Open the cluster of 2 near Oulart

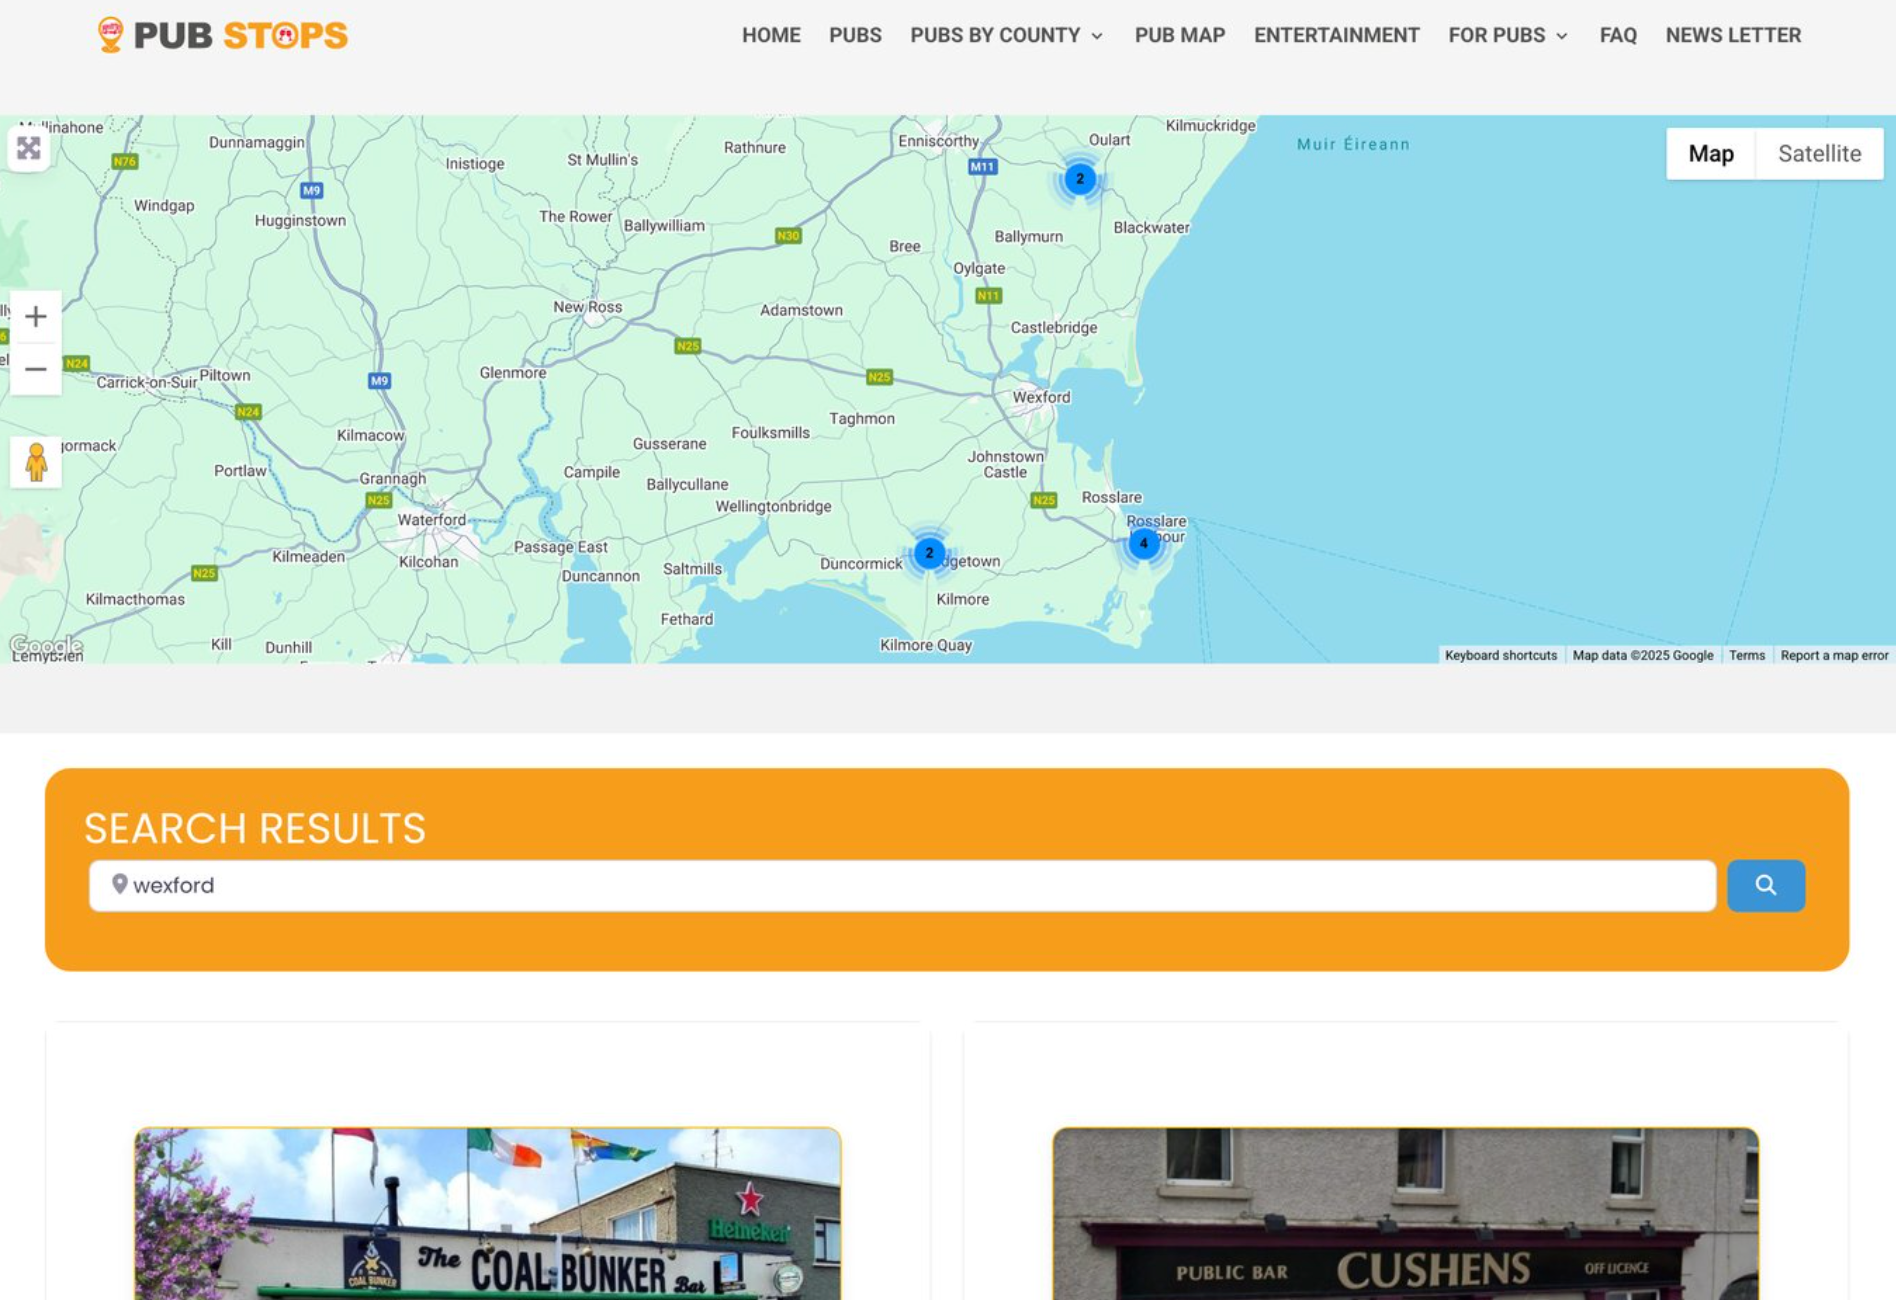point(1080,179)
